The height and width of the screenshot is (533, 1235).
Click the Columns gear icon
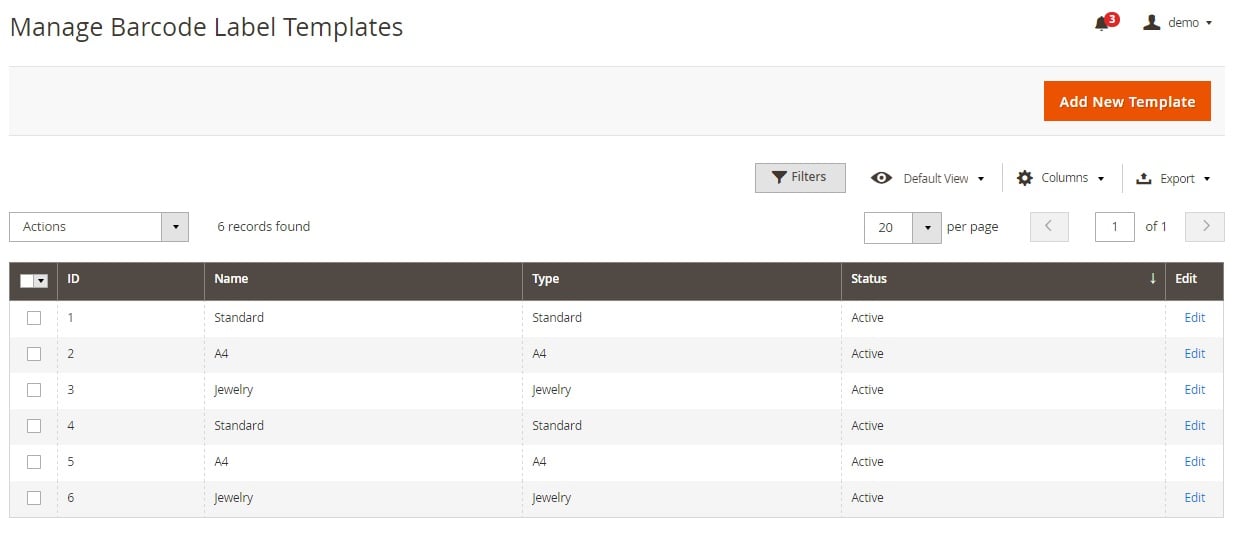(x=1024, y=178)
